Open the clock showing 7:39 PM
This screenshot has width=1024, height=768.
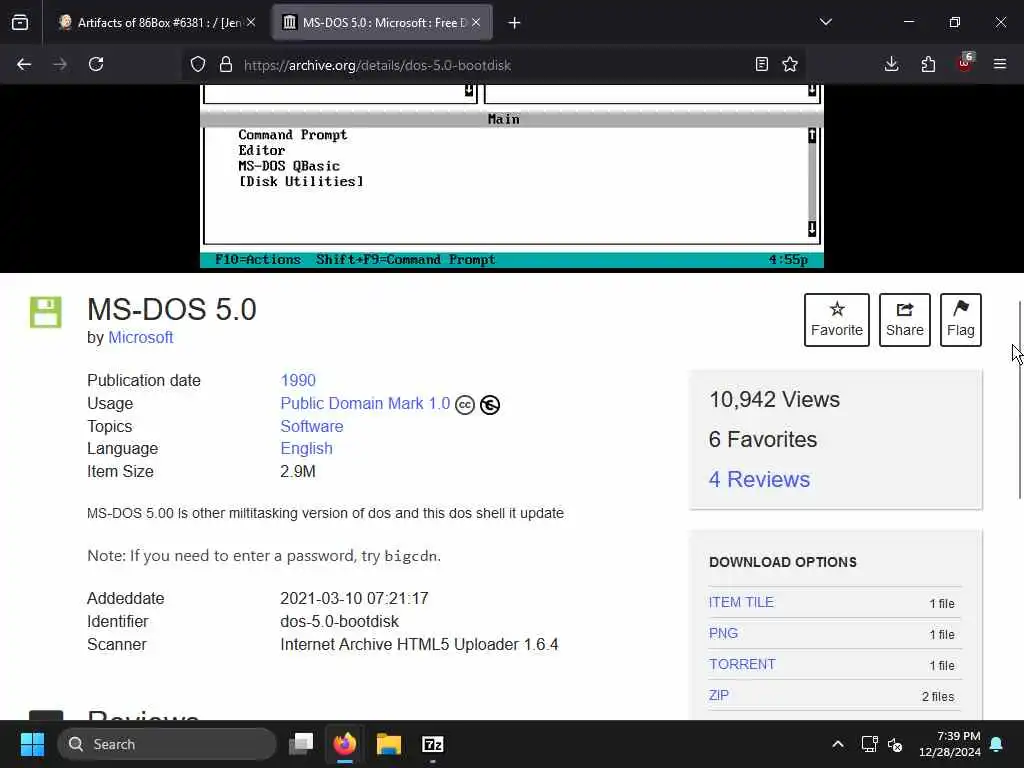(x=950, y=744)
